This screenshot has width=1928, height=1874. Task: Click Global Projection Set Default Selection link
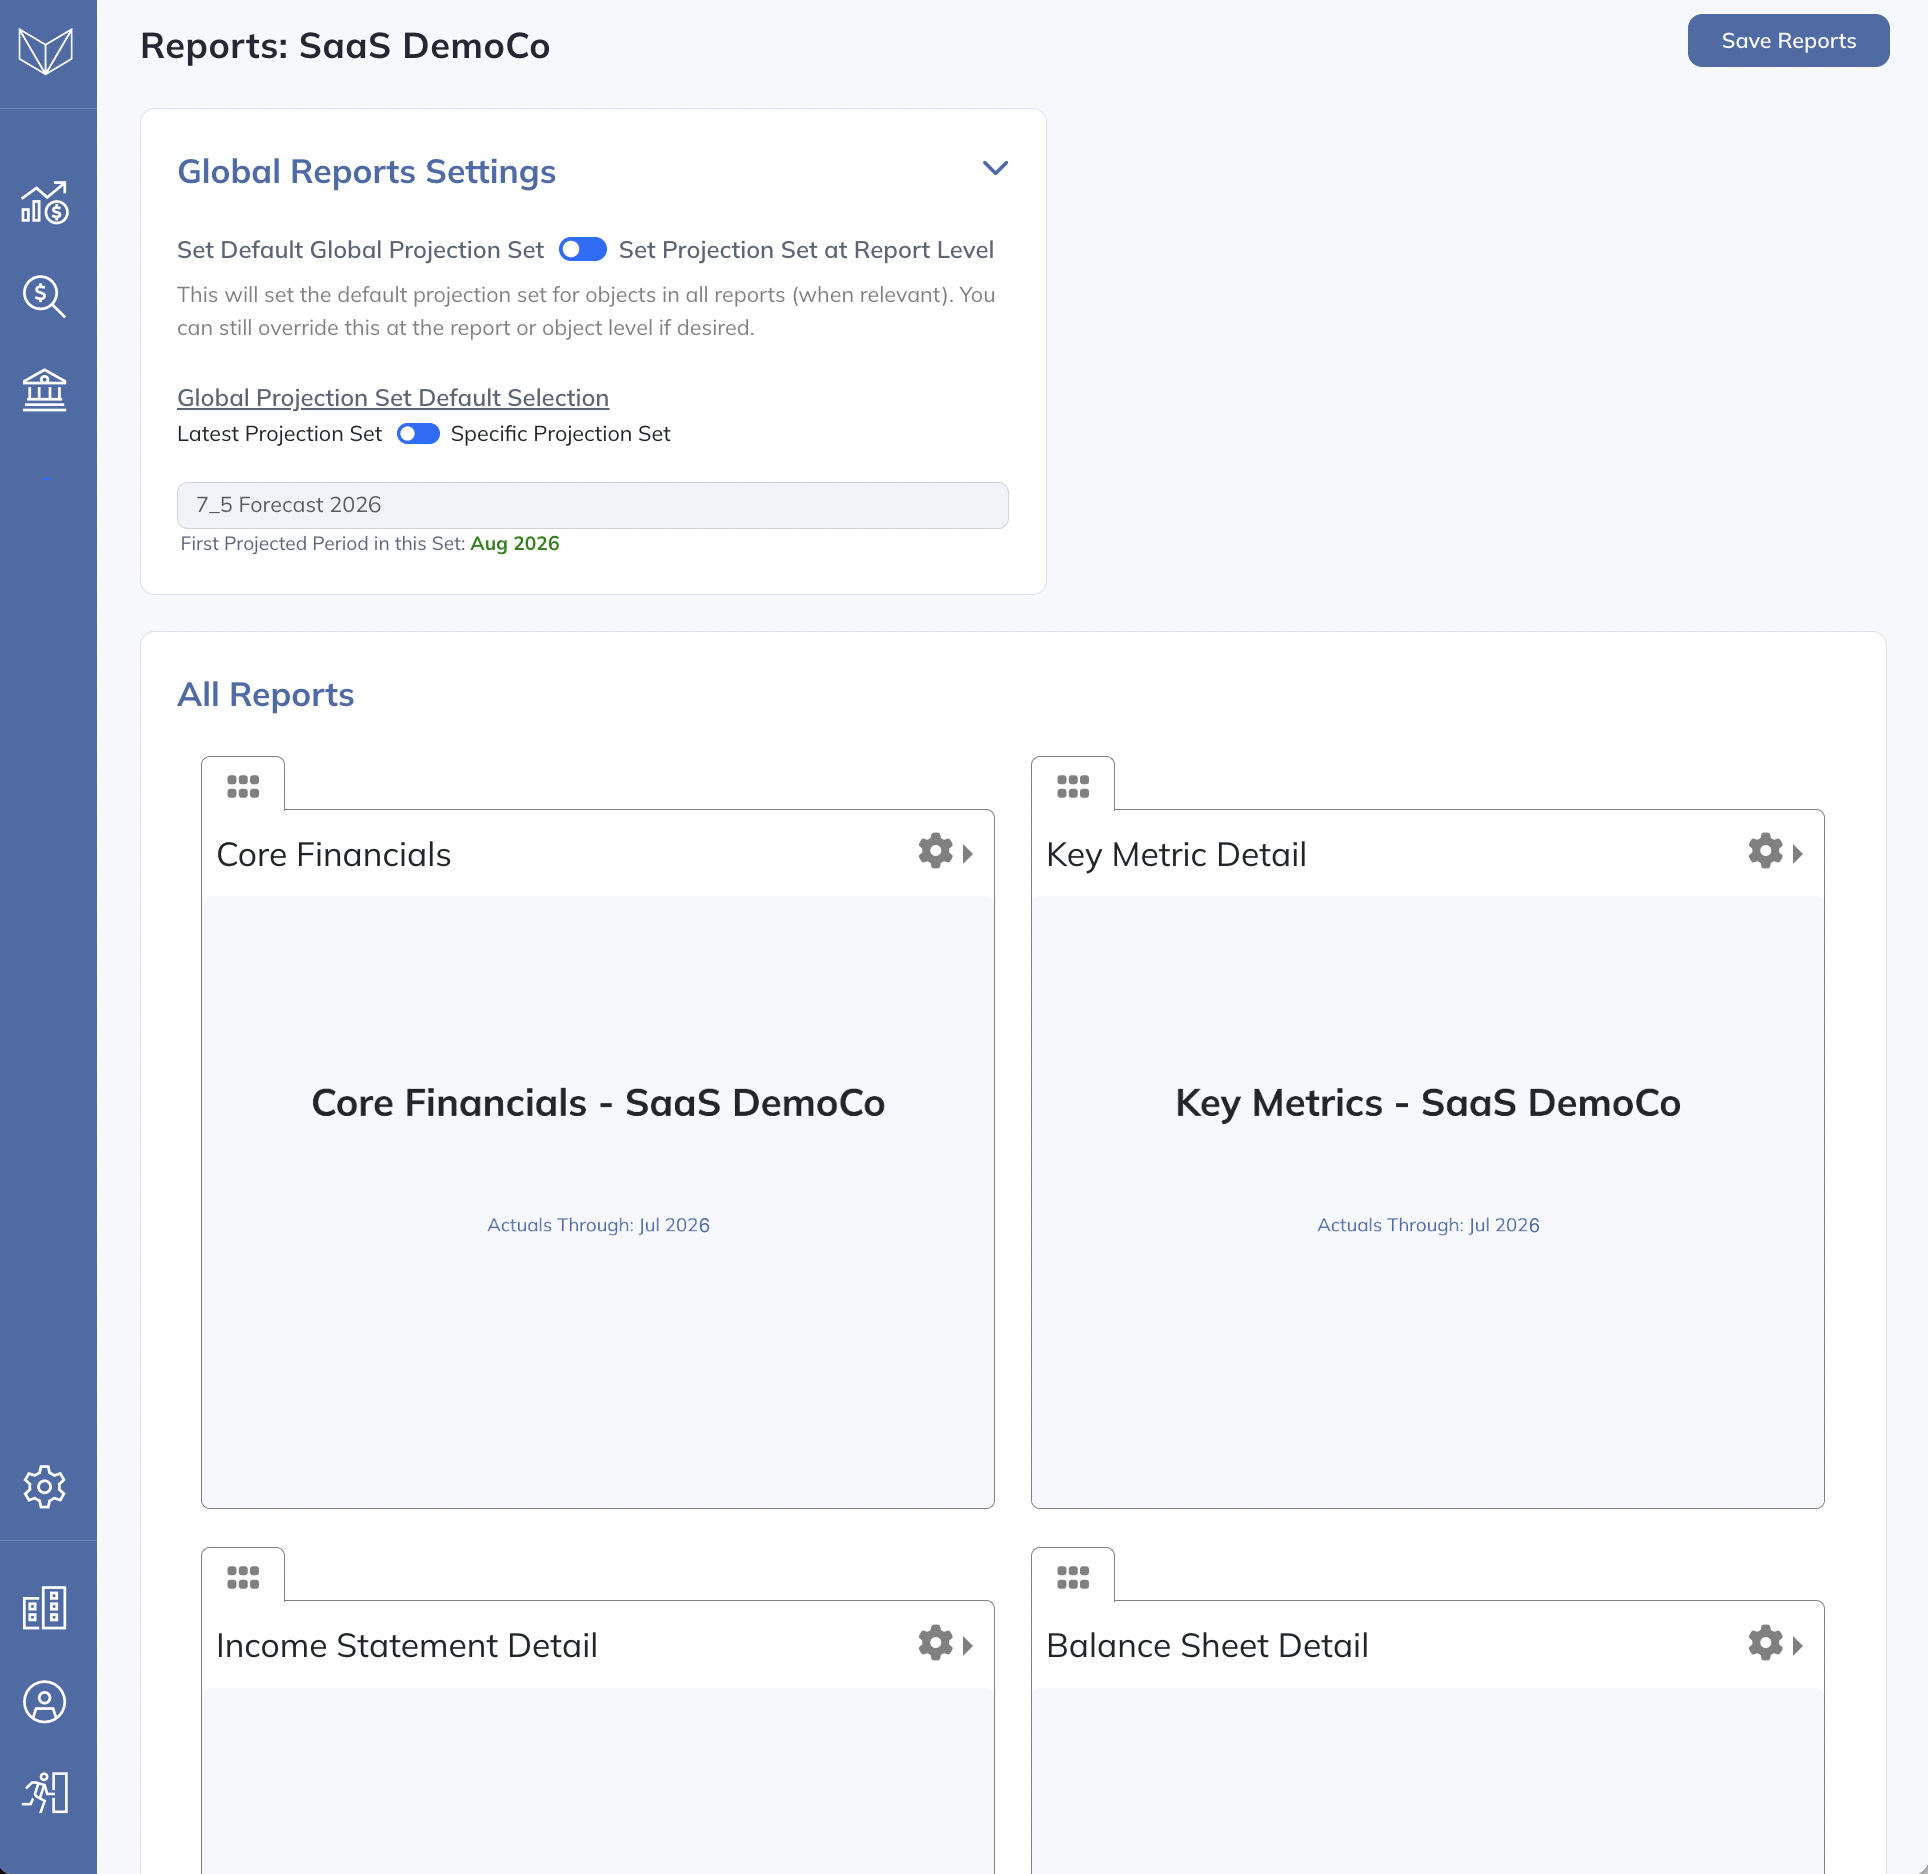(393, 398)
